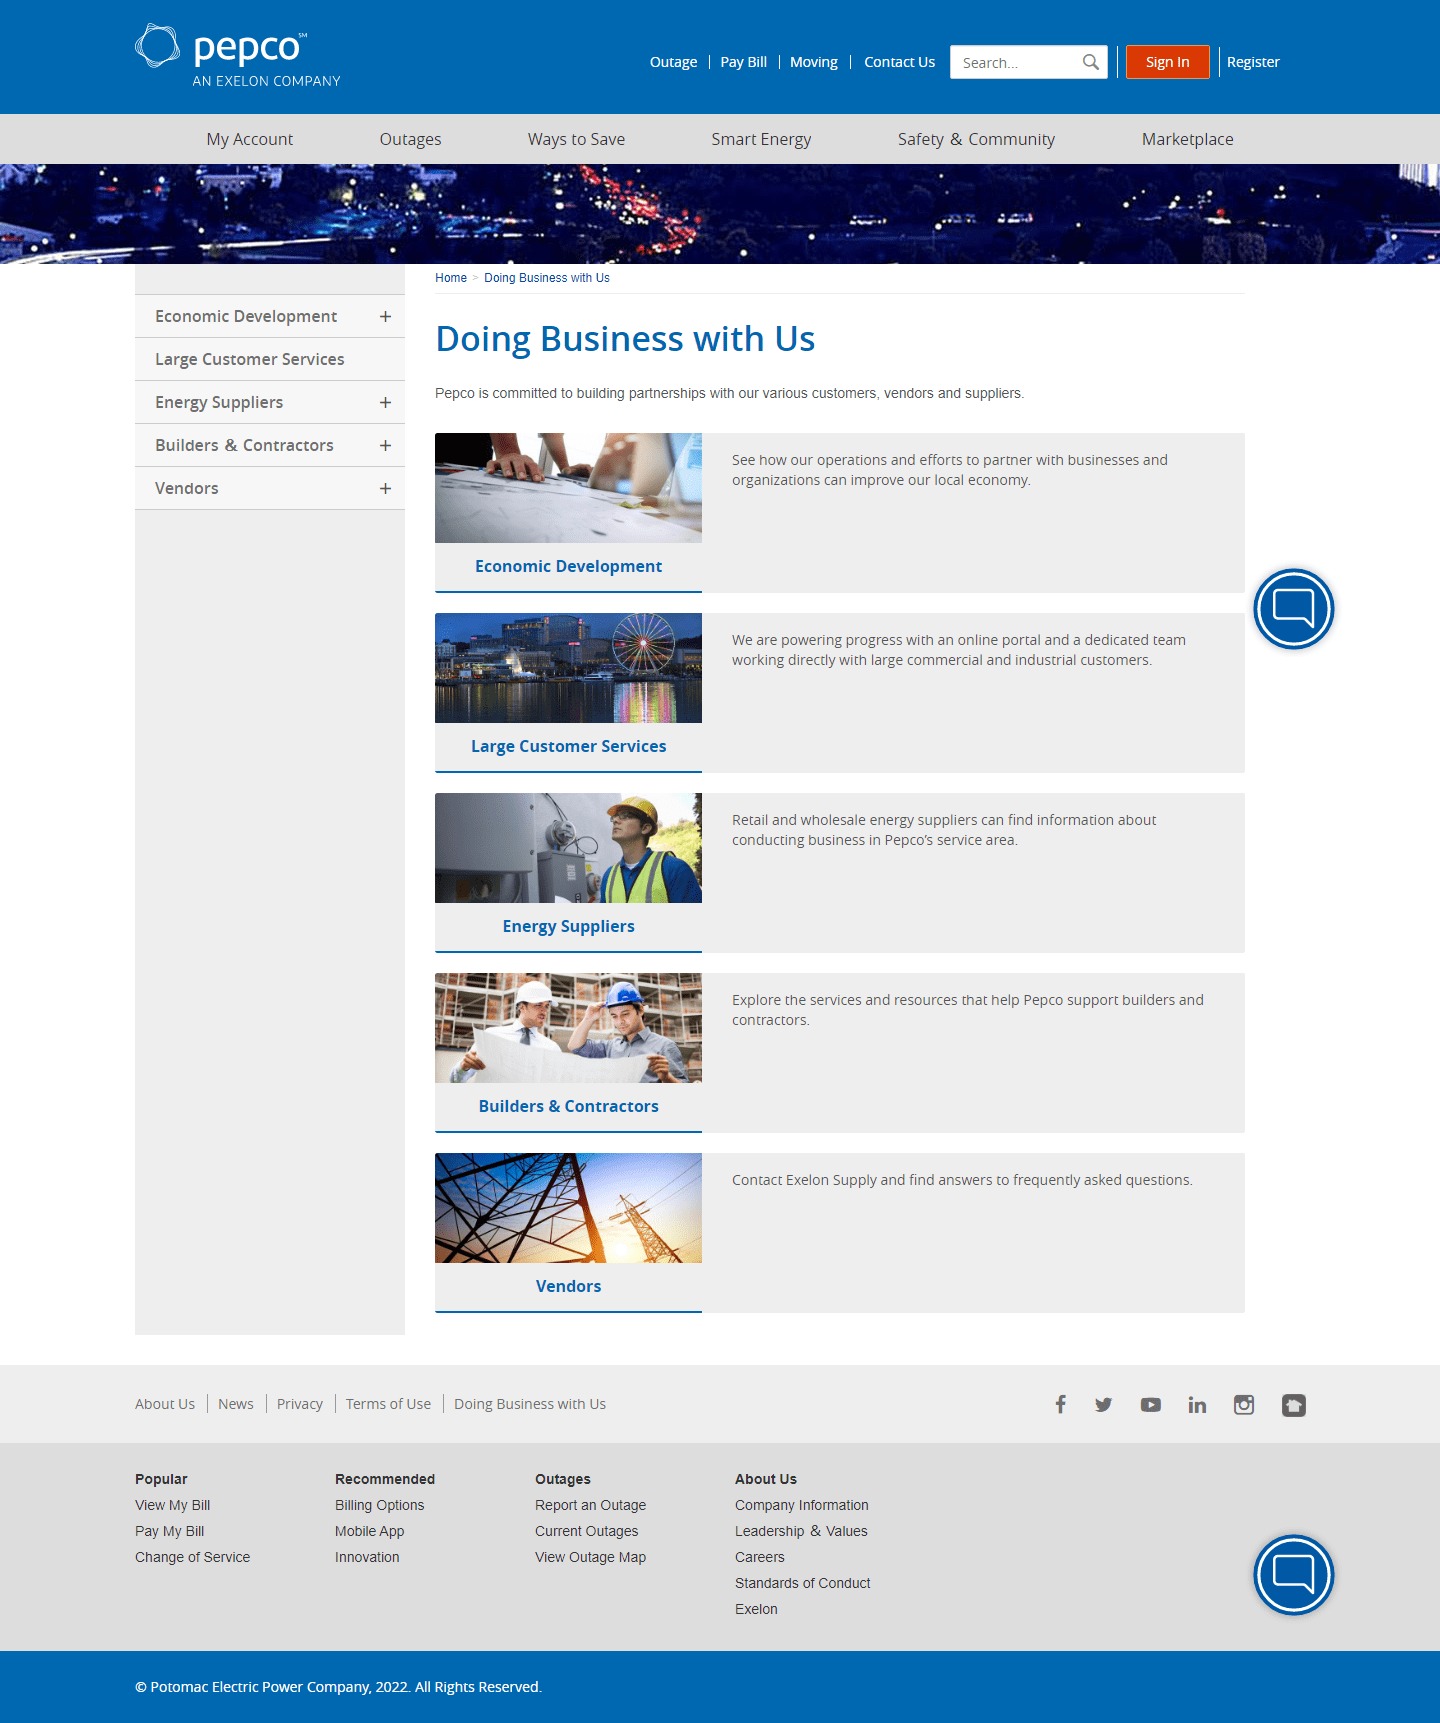Image resolution: width=1440 pixels, height=1723 pixels.
Task: Open the Smart Energy menu
Action: tap(761, 139)
